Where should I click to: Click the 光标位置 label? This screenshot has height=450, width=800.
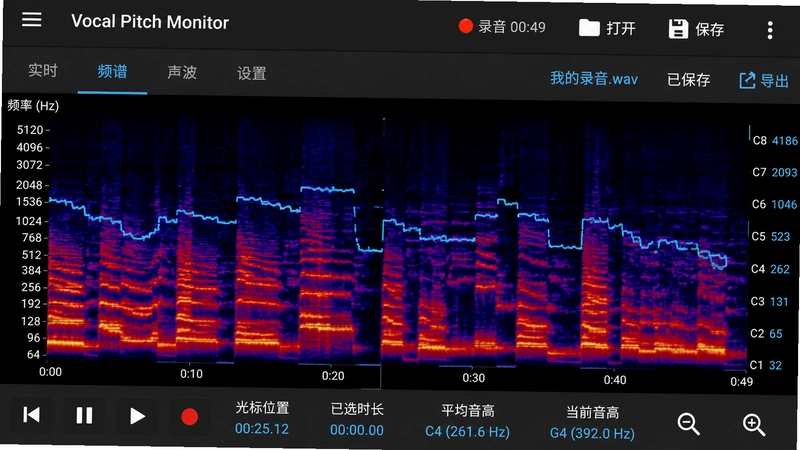[262, 408]
